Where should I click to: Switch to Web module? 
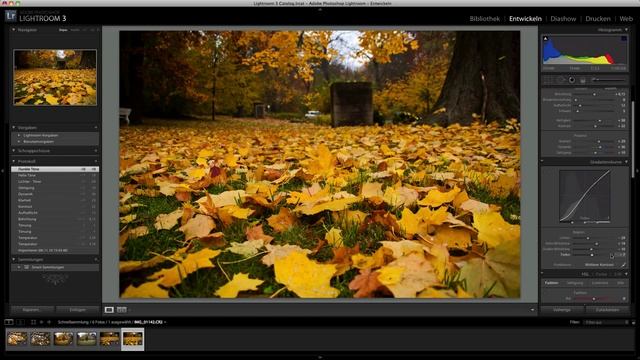pyautogui.click(x=626, y=19)
